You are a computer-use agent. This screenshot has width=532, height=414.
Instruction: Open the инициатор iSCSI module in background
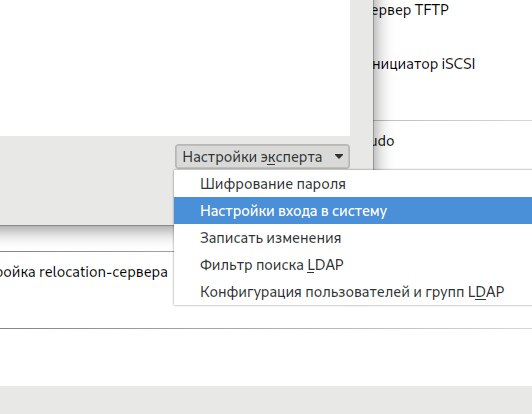(x=424, y=64)
